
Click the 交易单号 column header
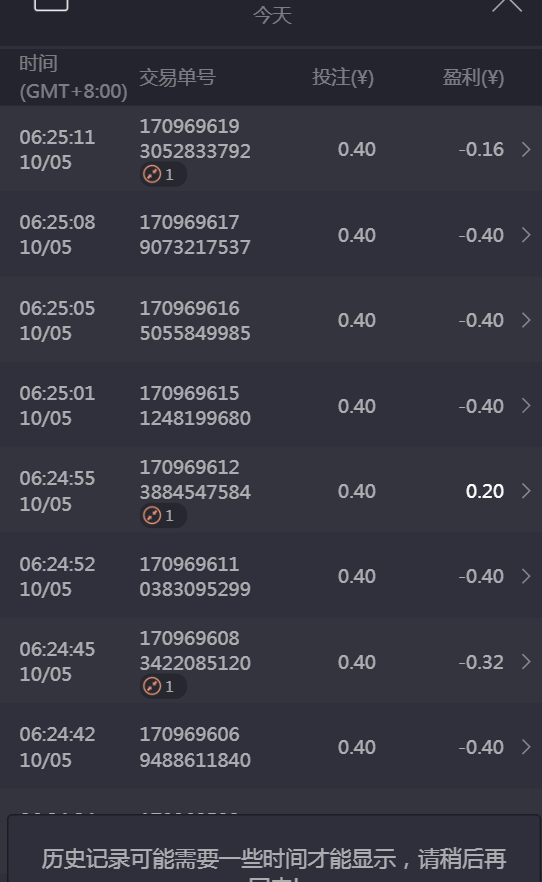[x=177, y=77]
